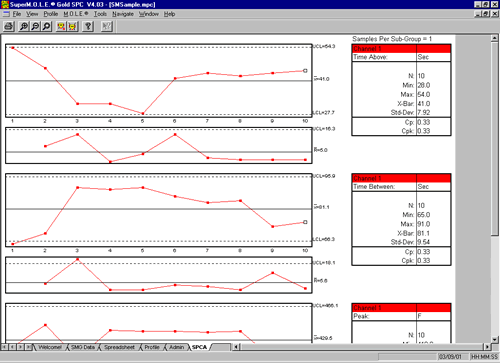Click vertical scrollbar down arrow
The width and height of the screenshot is (500, 363).
495,340
